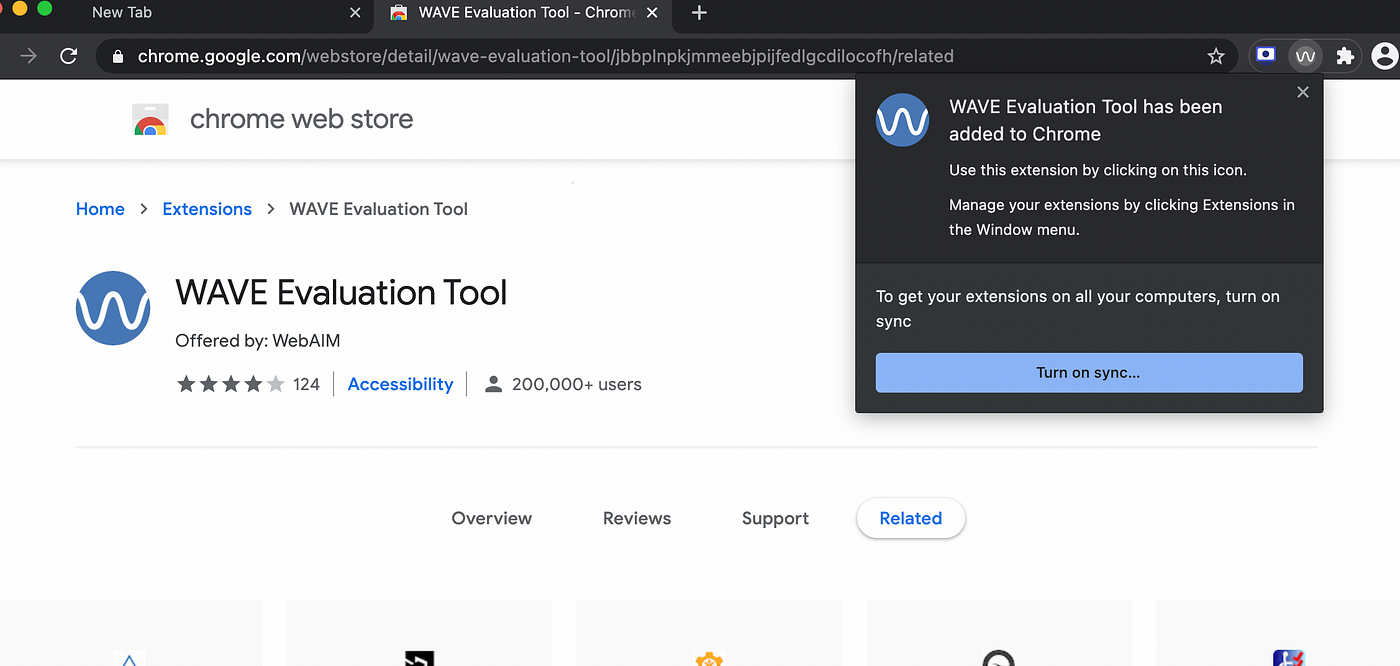Click the WAVE logo in the popup

coord(902,120)
